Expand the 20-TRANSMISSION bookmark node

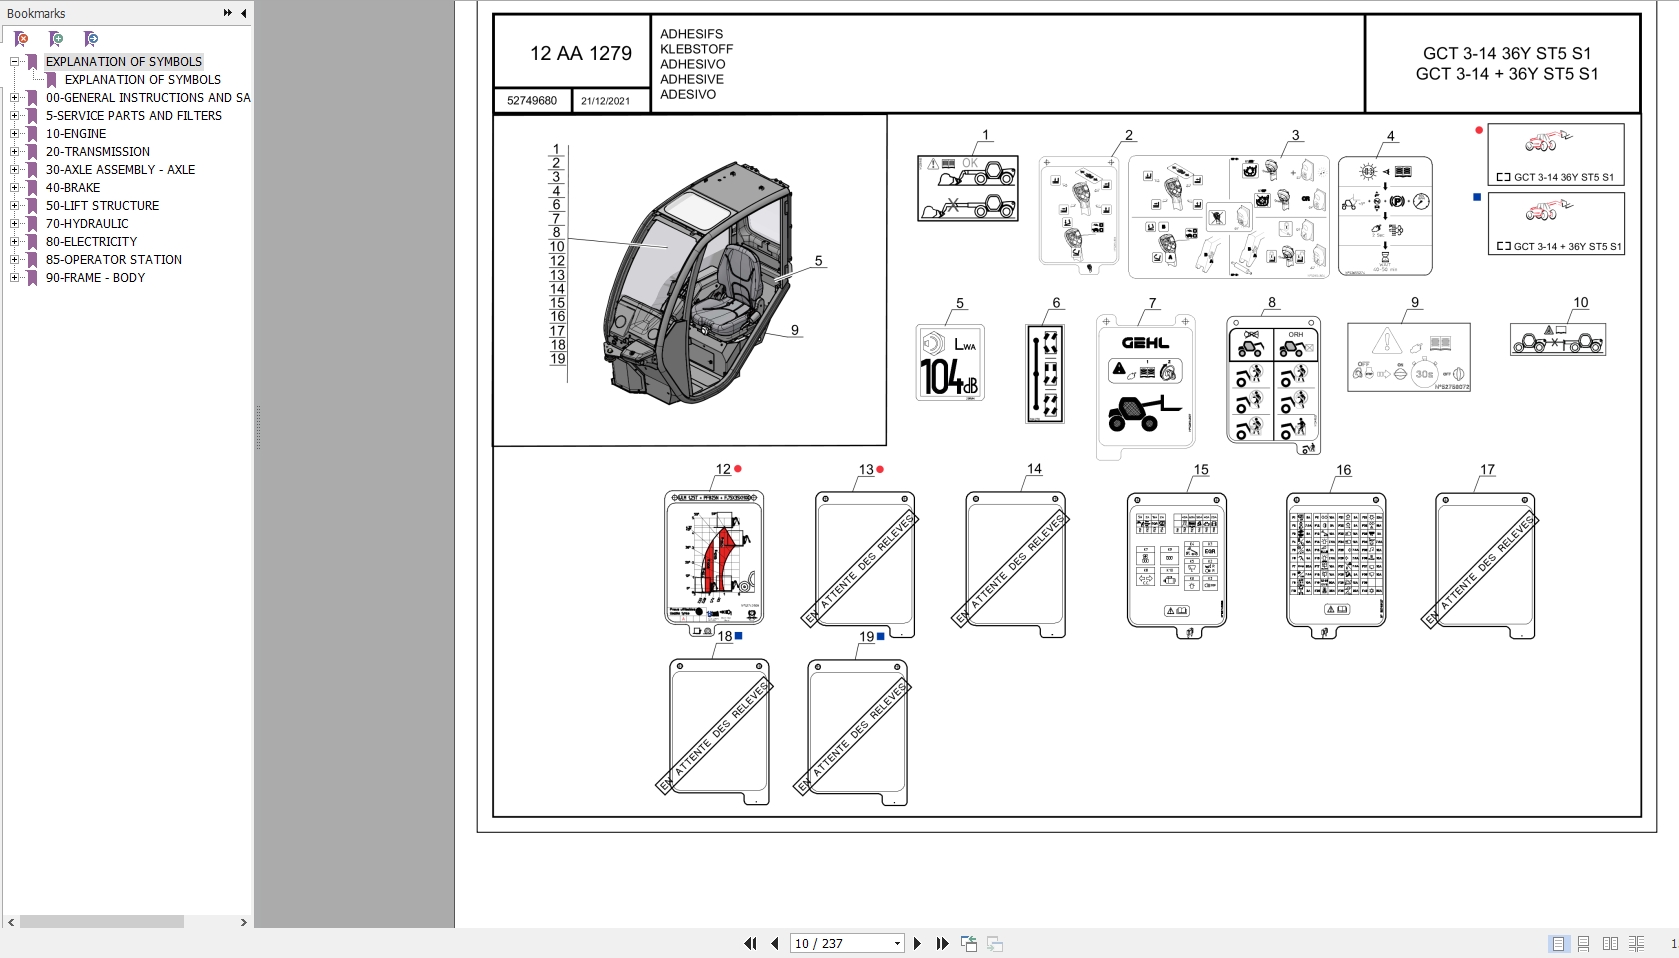click(x=15, y=151)
